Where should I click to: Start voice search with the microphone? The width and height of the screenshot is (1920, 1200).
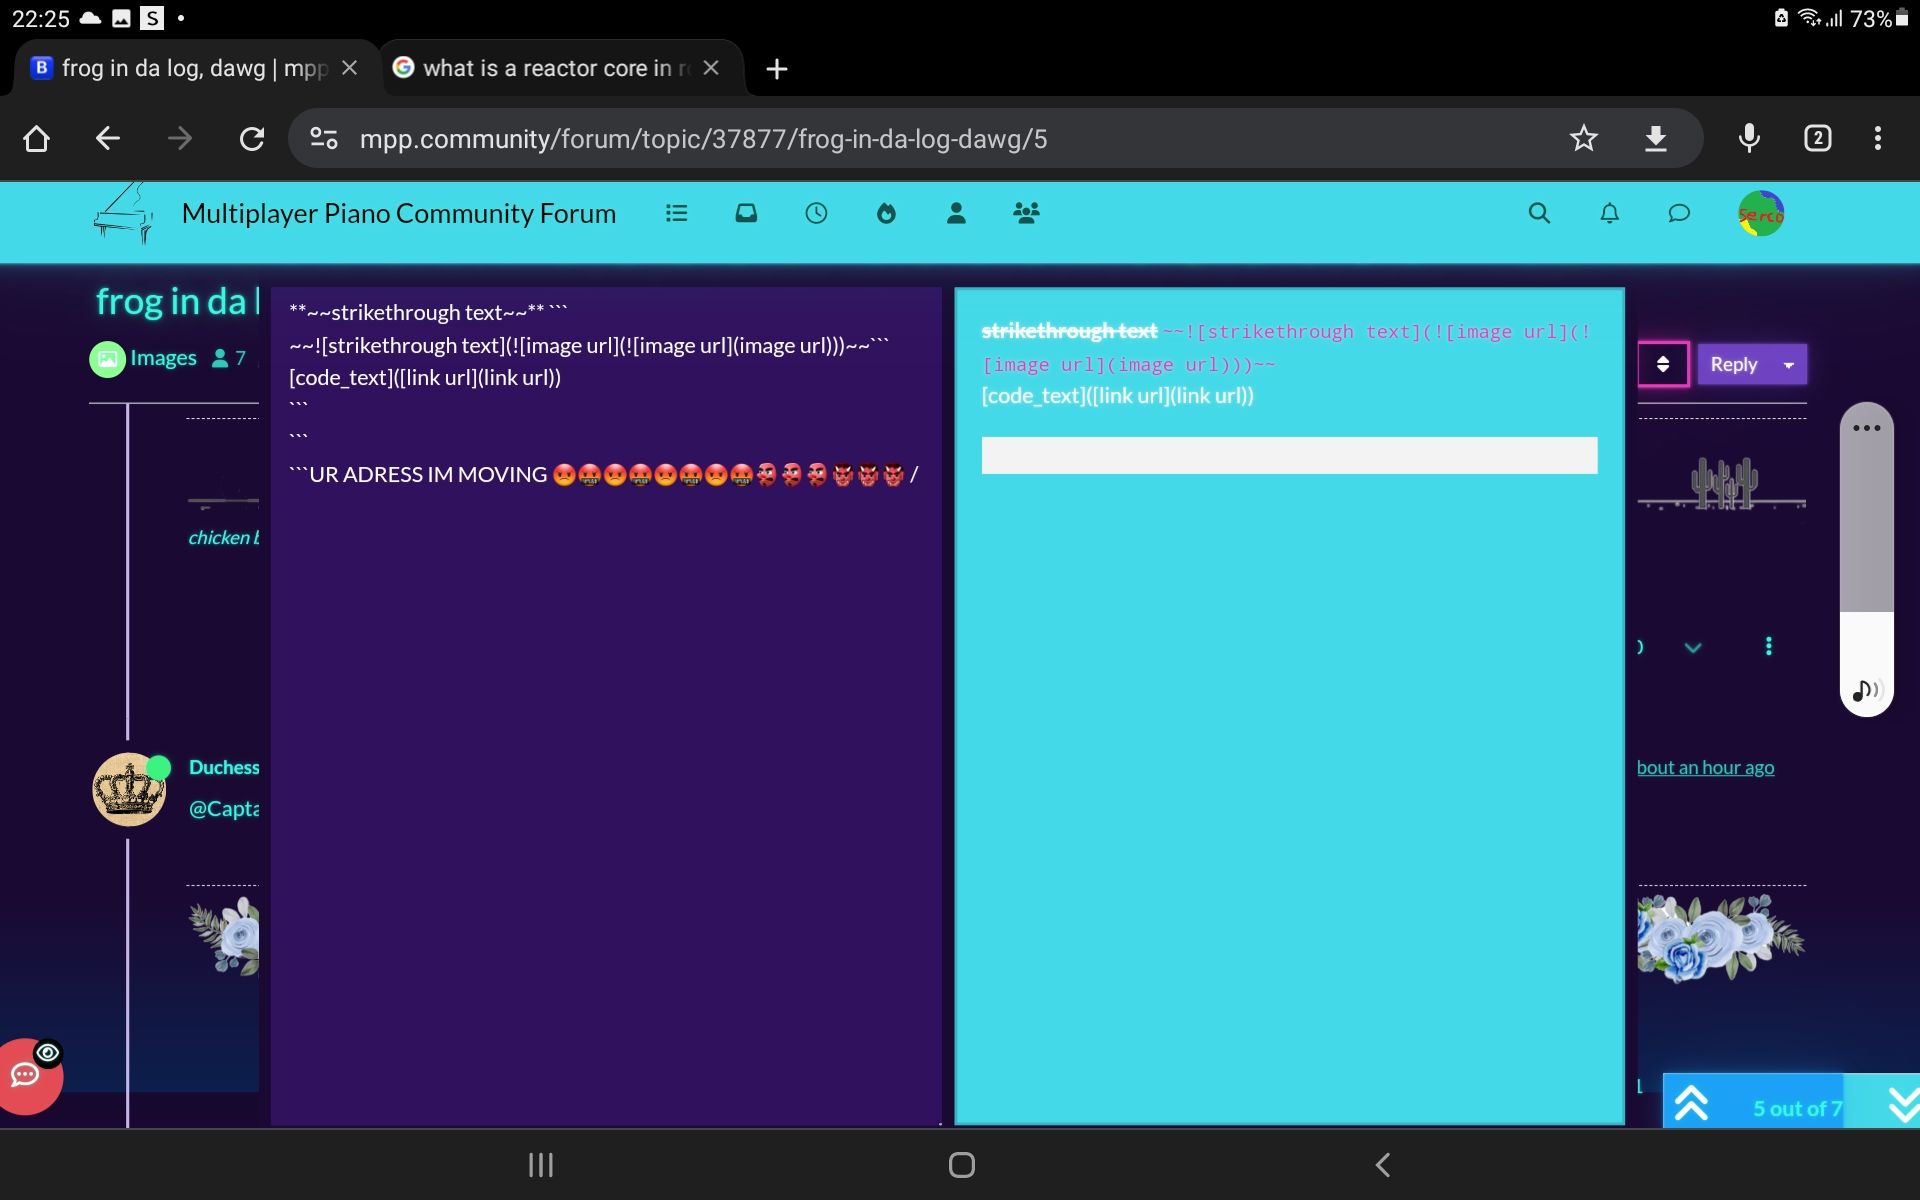pyautogui.click(x=1749, y=138)
